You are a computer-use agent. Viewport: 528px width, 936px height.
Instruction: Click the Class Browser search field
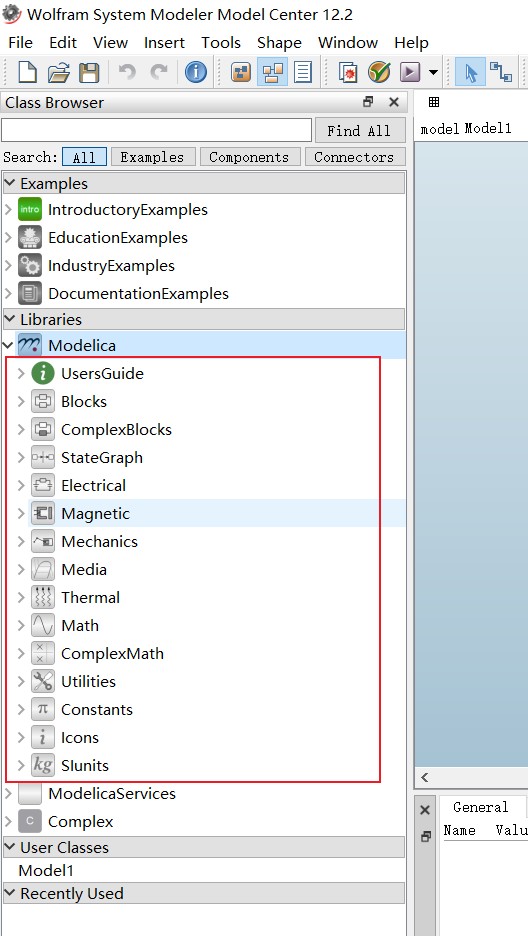[x=156, y=130]
